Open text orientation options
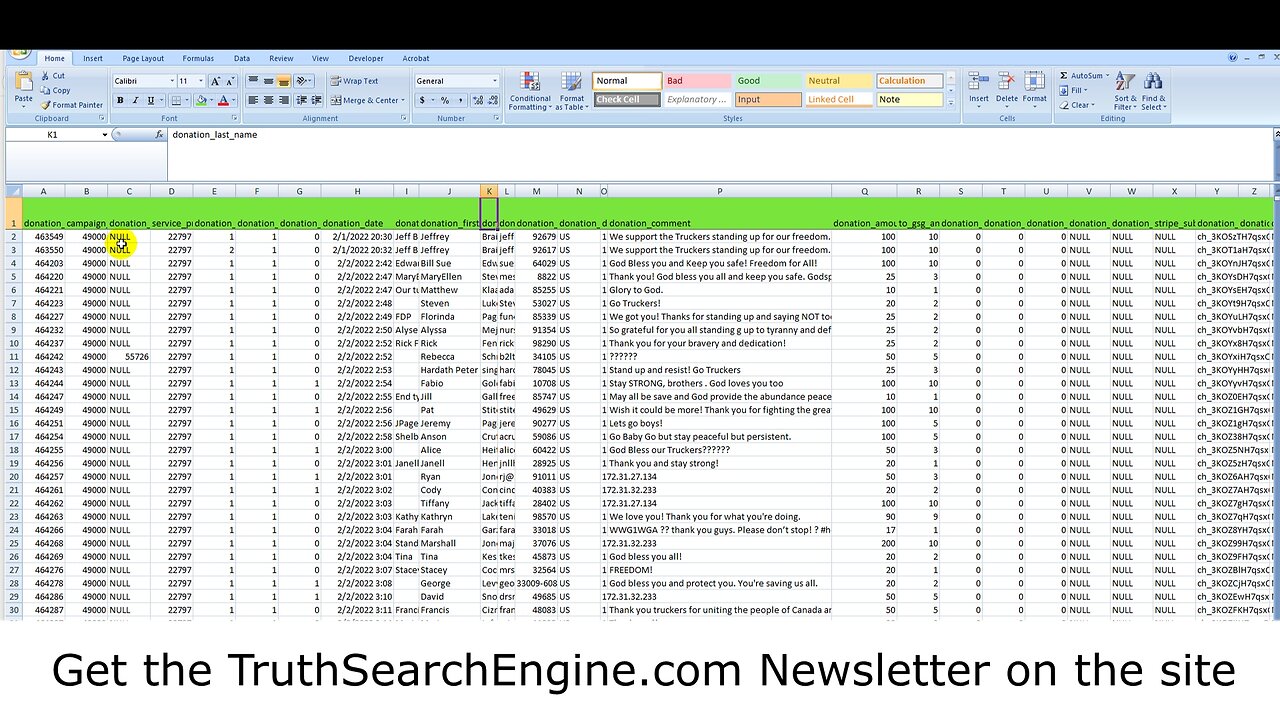Screen dimensions: 1280x720 coord(305,81)
